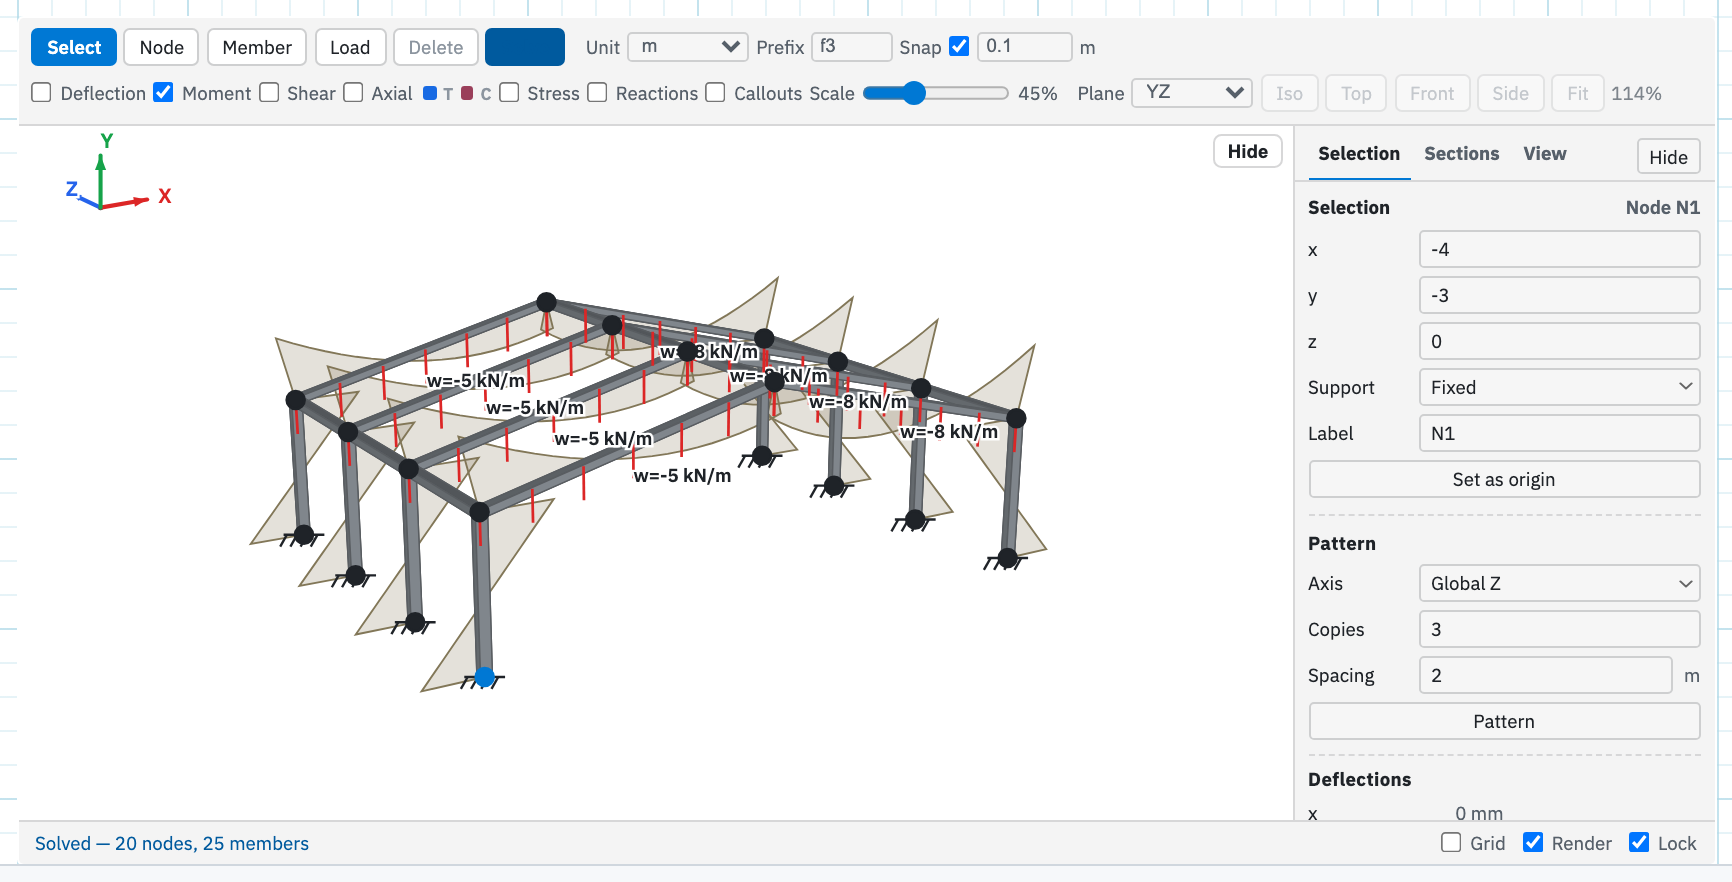Hide the viewport overlay via Hide button

pyautogui.click(x=1247, y=151)
